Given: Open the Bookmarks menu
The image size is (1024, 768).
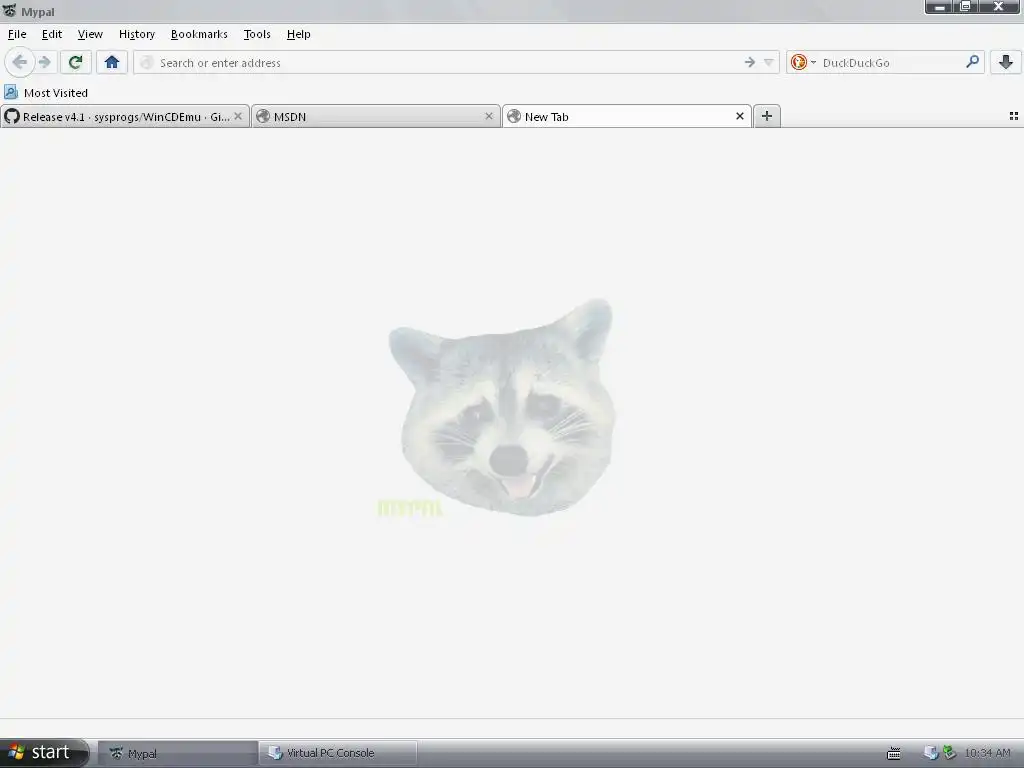Looking at the screenshot, I should (x=199, y=34).
